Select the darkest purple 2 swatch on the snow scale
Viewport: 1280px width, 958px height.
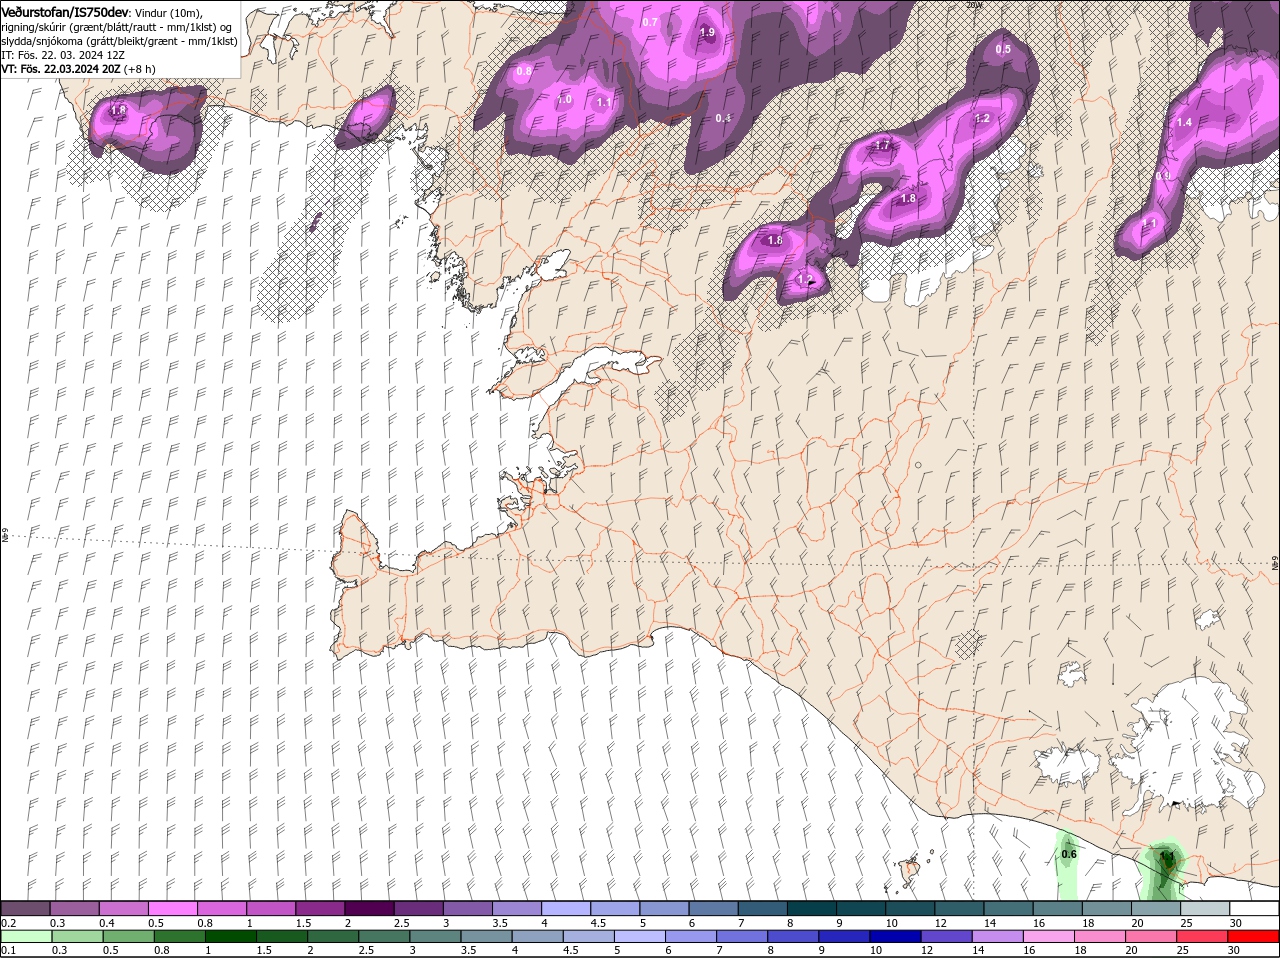tap(368, 908)
